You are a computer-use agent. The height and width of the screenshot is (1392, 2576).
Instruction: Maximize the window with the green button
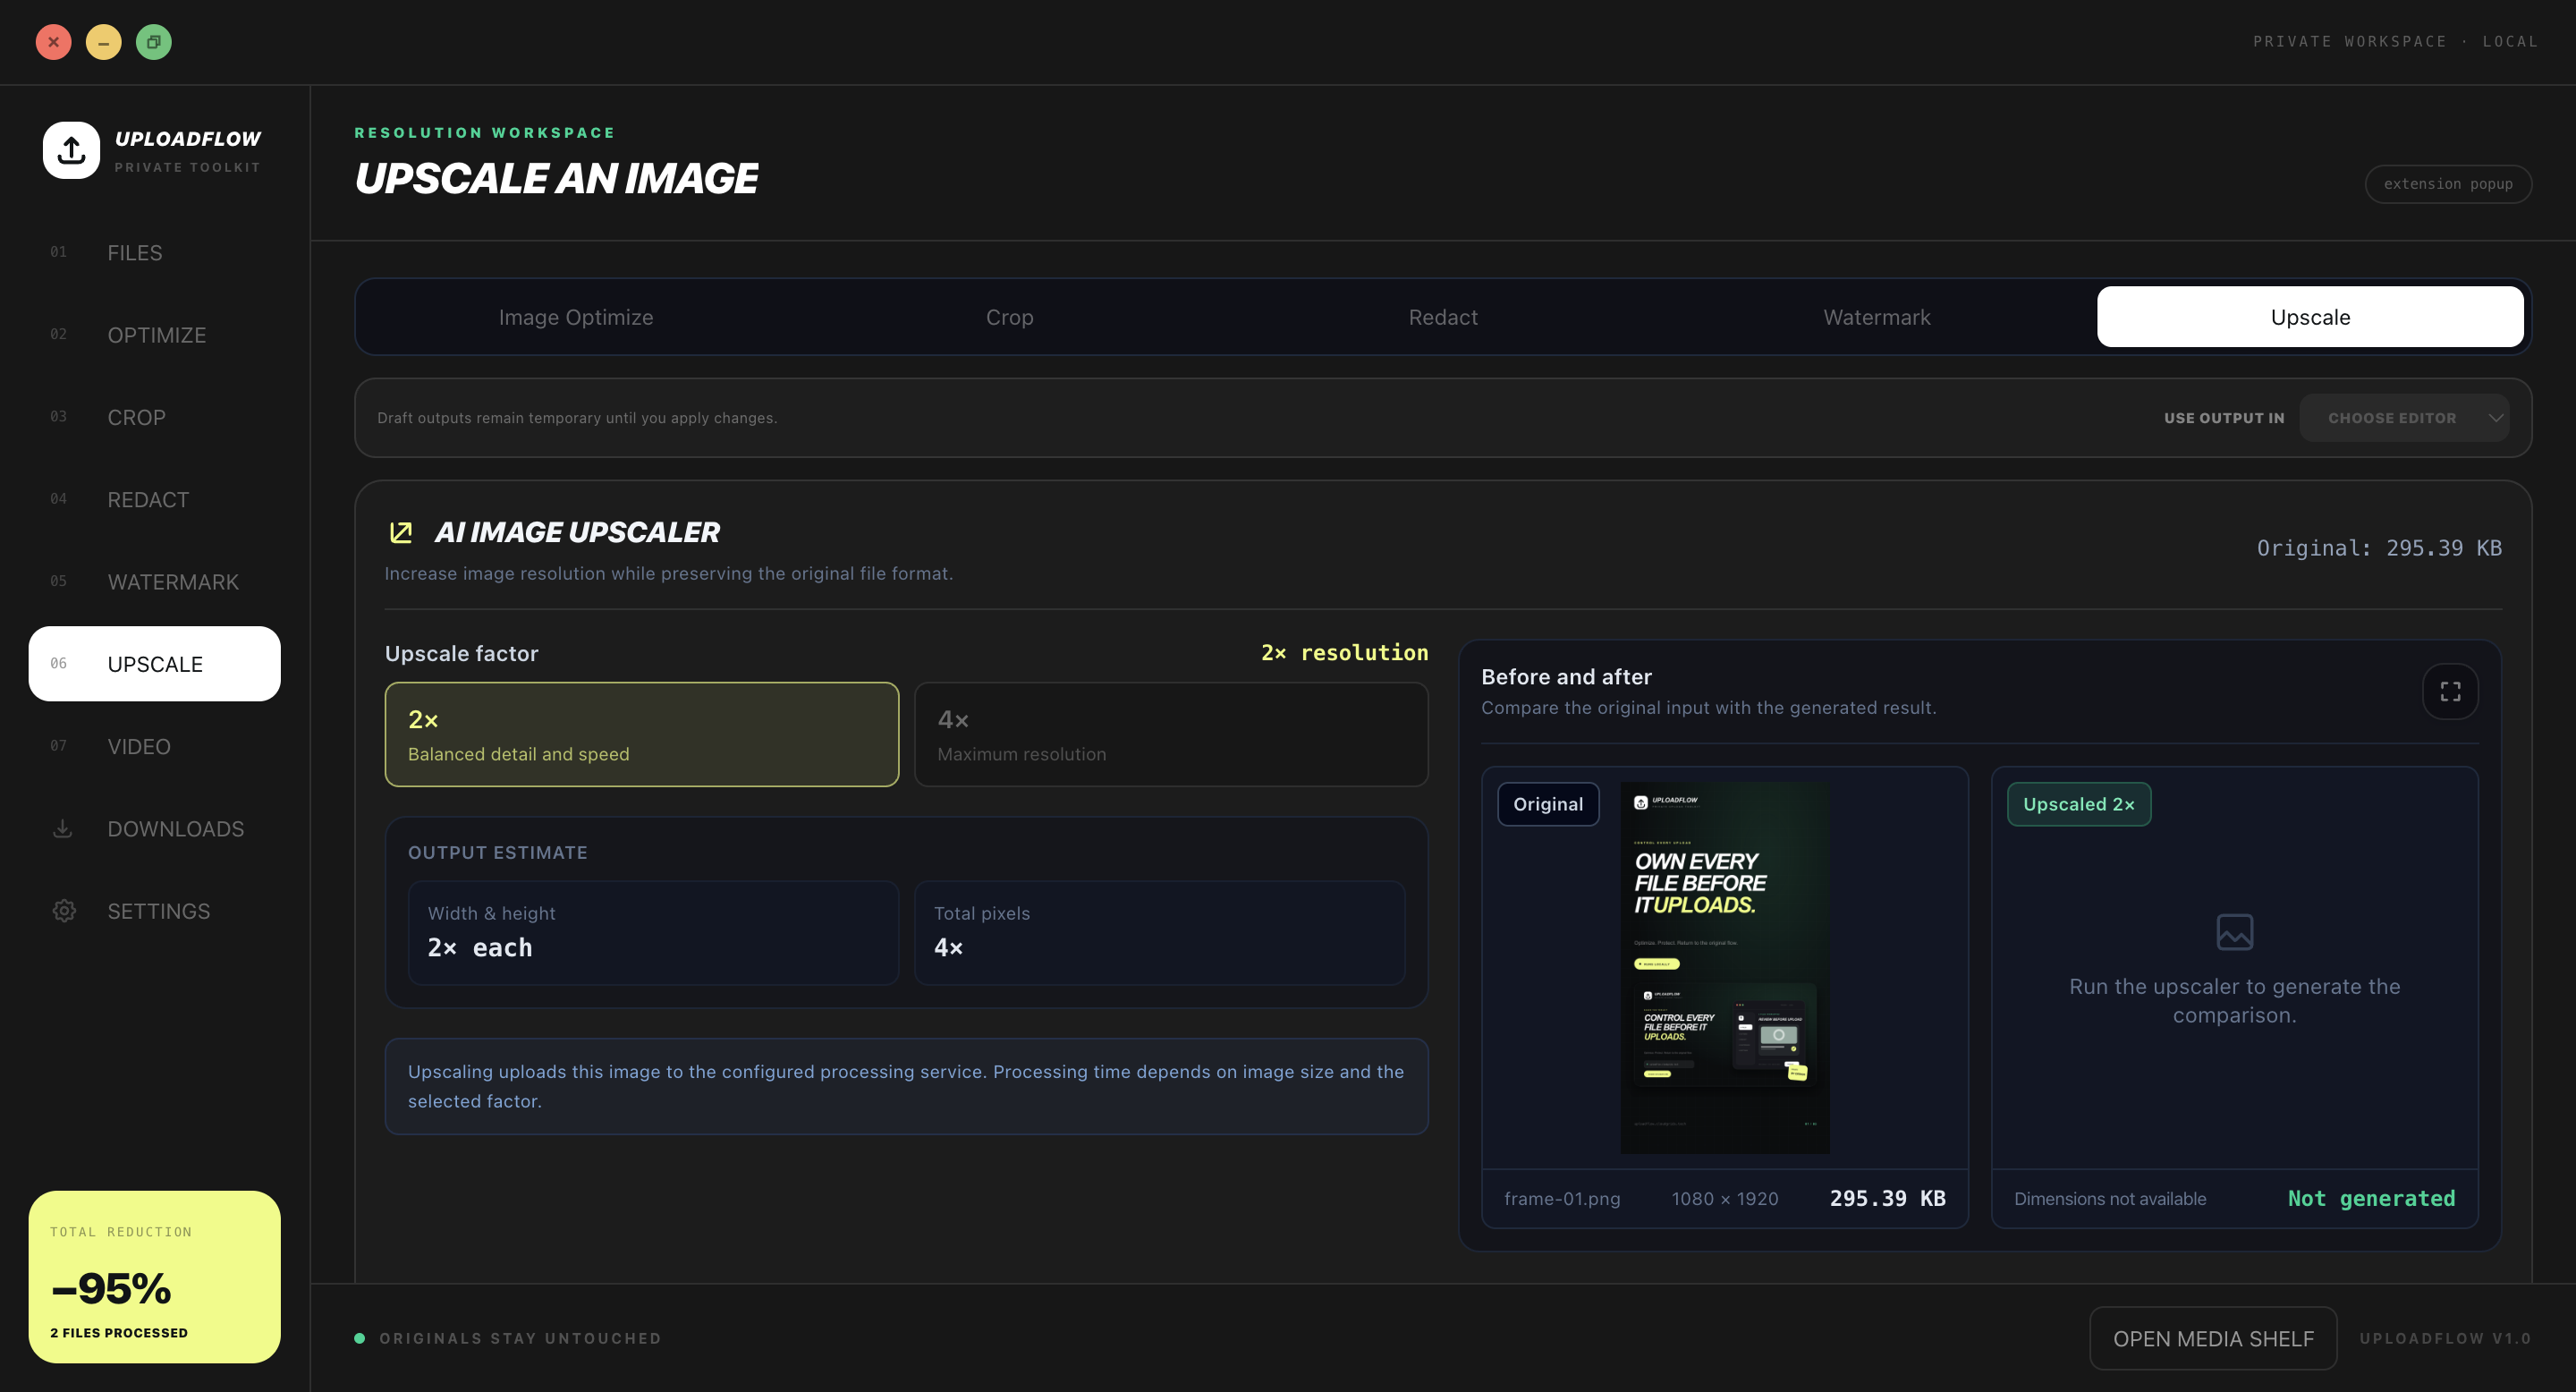pos(154,42)
